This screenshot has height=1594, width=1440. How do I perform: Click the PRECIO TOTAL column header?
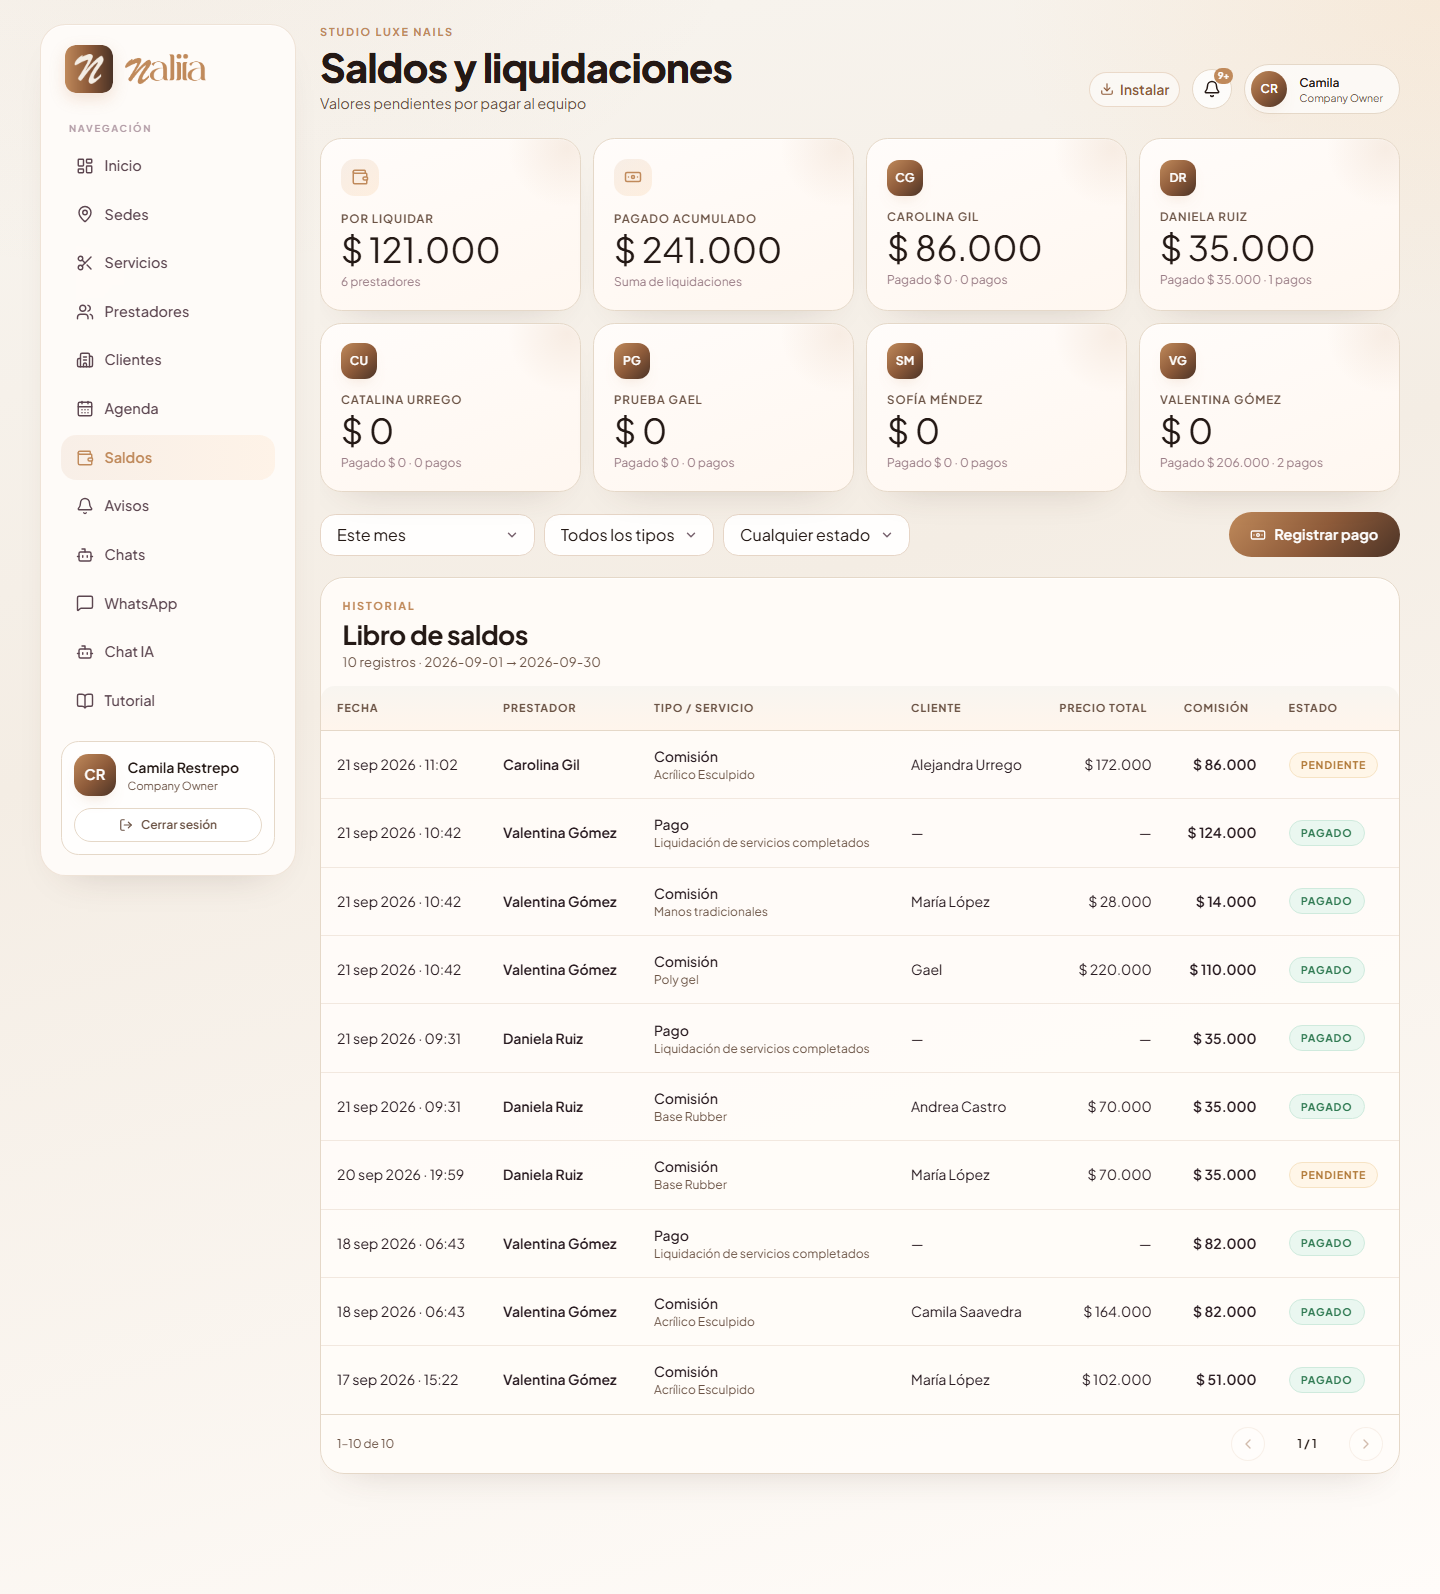[1103, 708]
